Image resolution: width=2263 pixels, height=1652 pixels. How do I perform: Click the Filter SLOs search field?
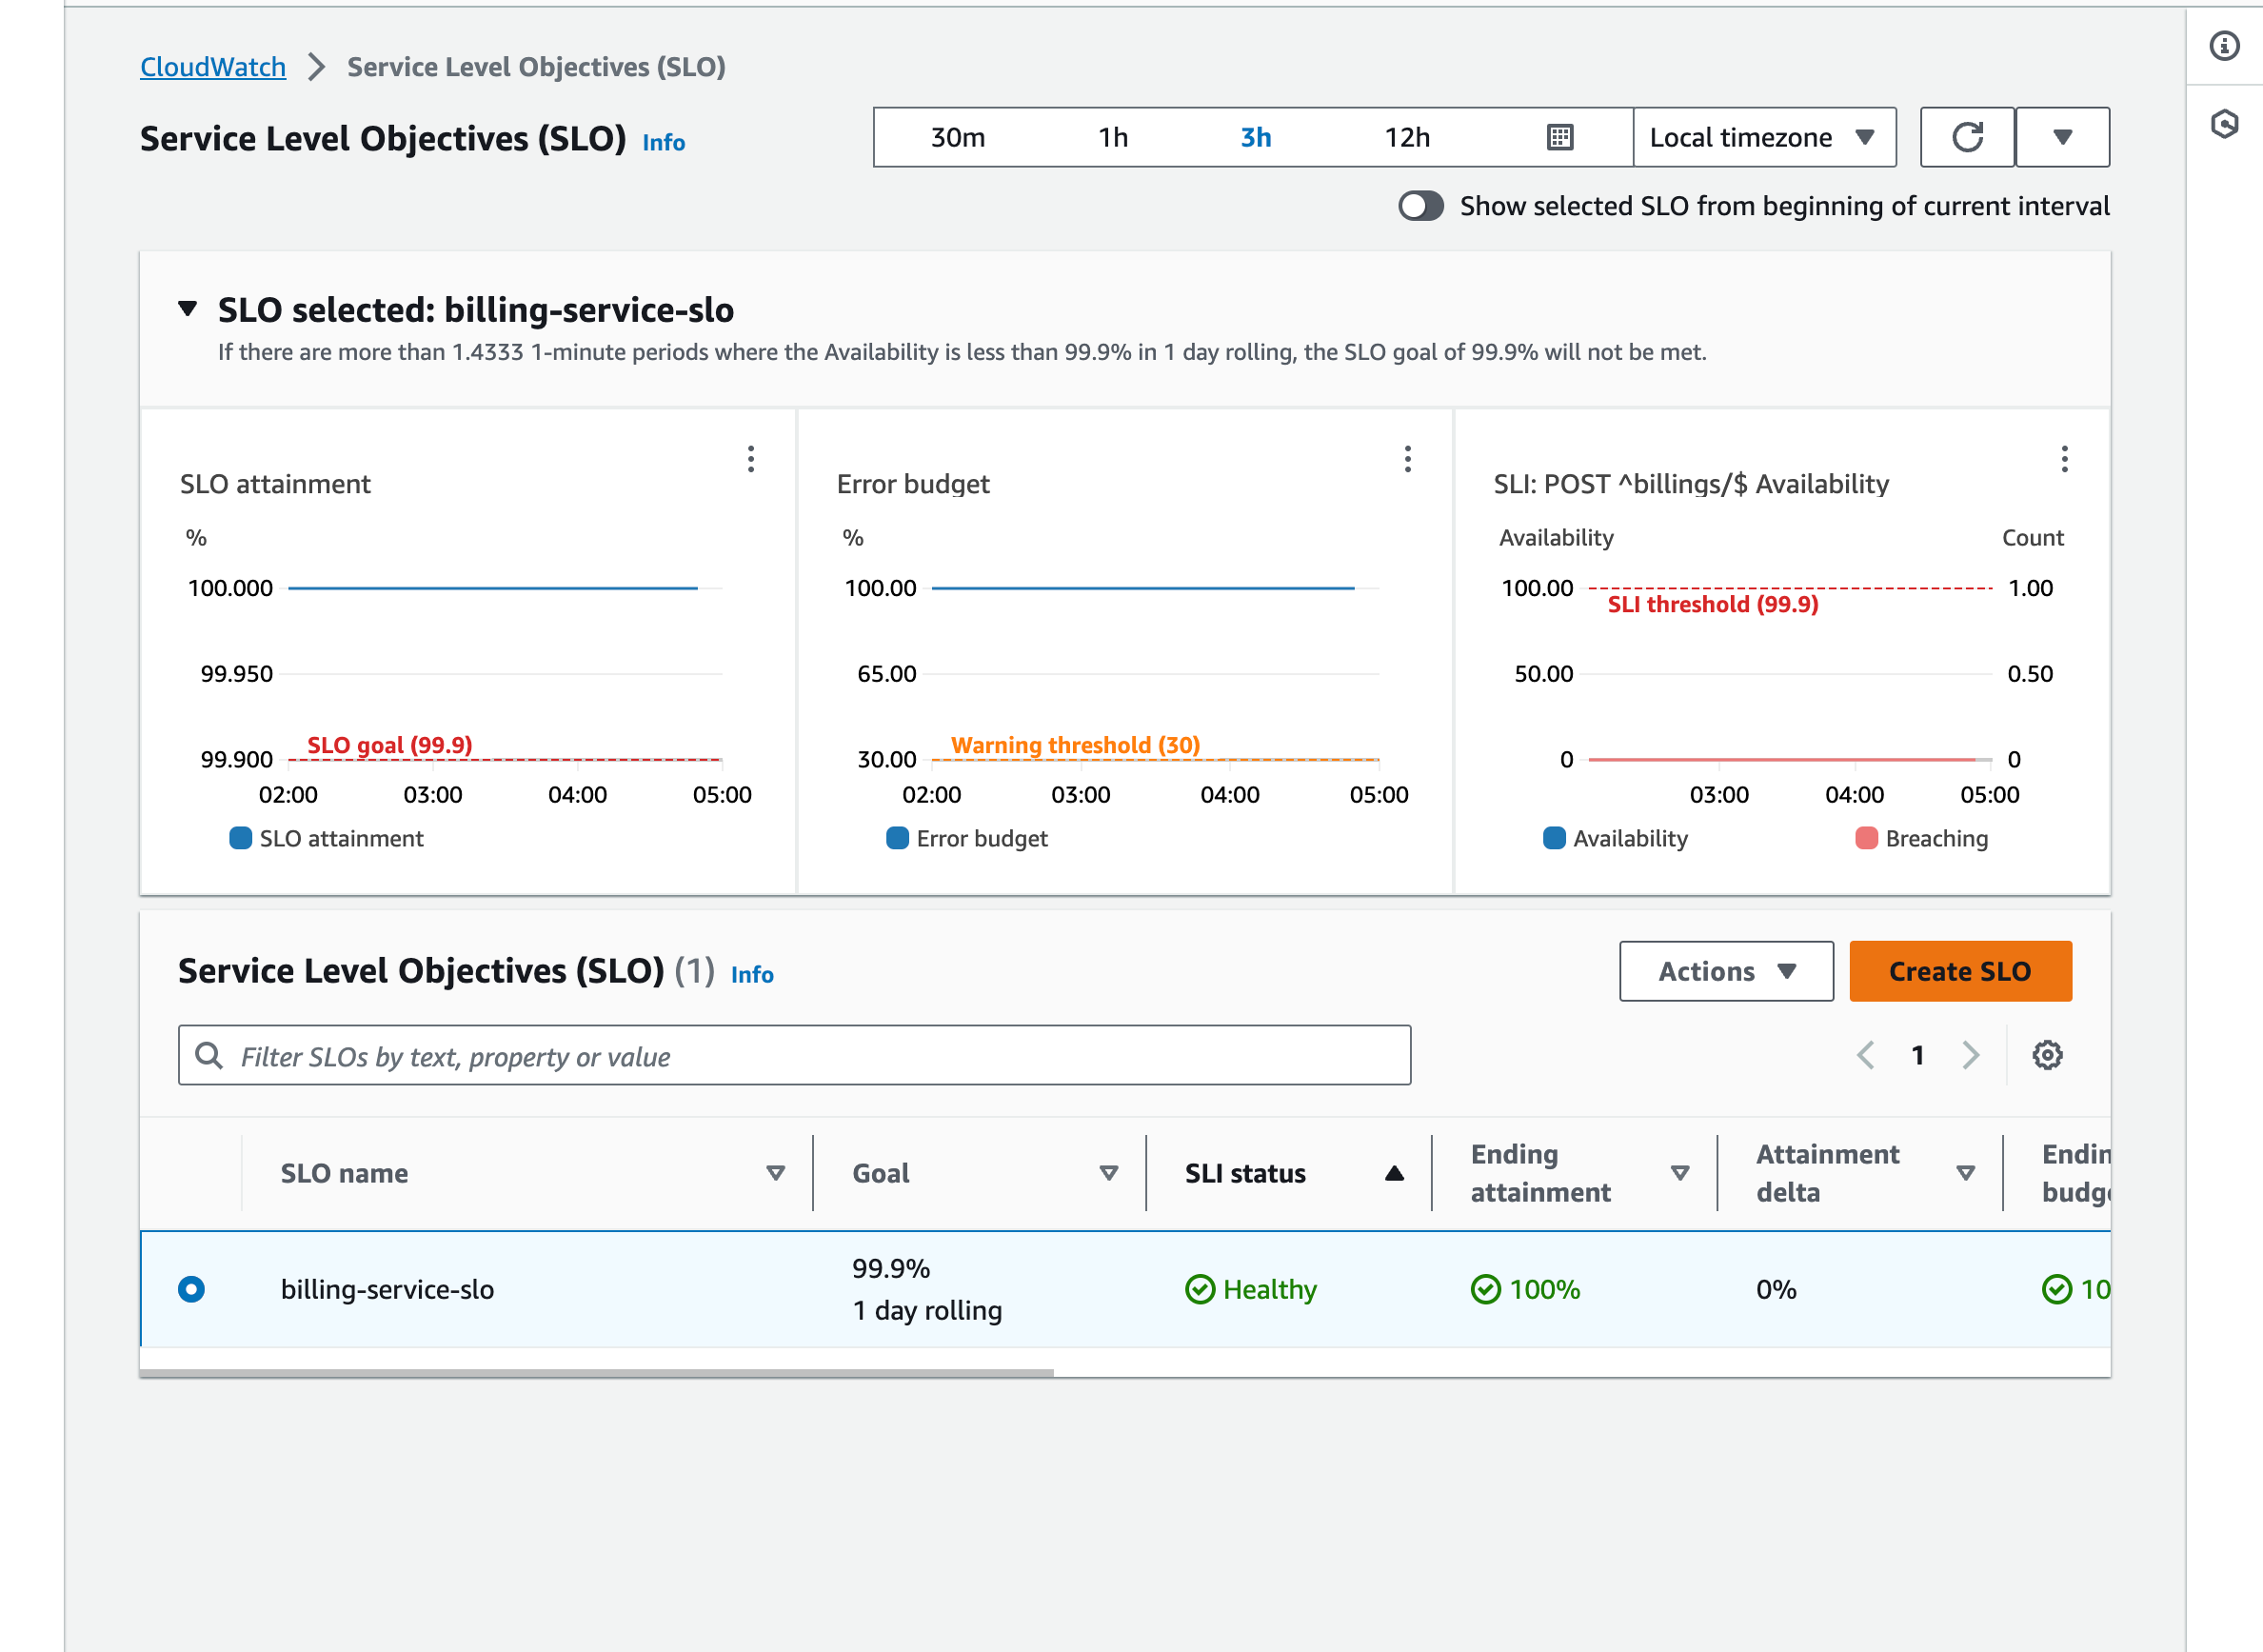click(x=795, y=1055)
